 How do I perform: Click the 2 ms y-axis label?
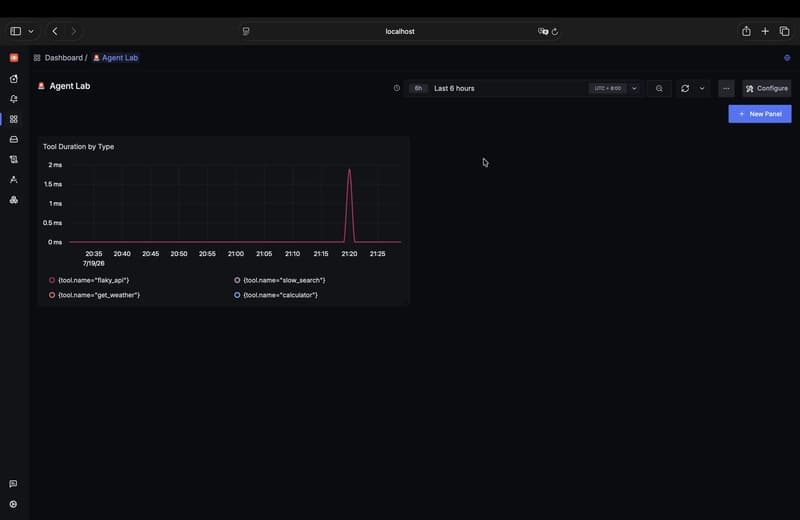pos(55,165)
